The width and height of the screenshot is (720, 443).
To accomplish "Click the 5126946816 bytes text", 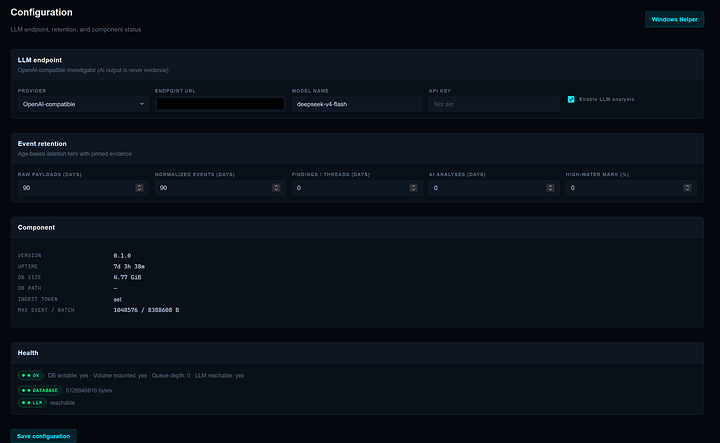I will point(89,391).
